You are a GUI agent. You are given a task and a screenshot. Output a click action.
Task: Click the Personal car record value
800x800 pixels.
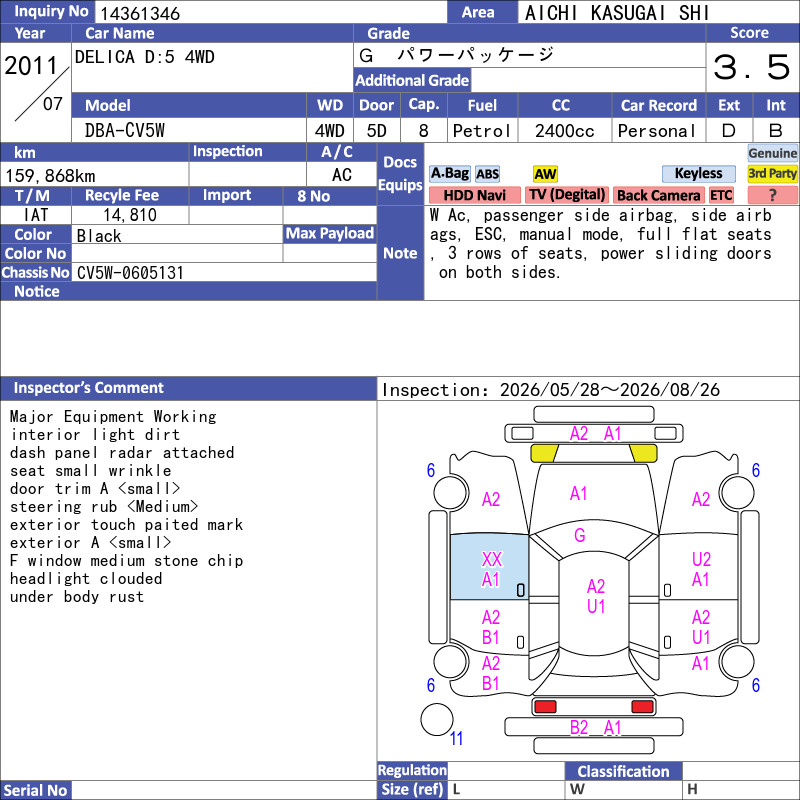pos(657,131)
